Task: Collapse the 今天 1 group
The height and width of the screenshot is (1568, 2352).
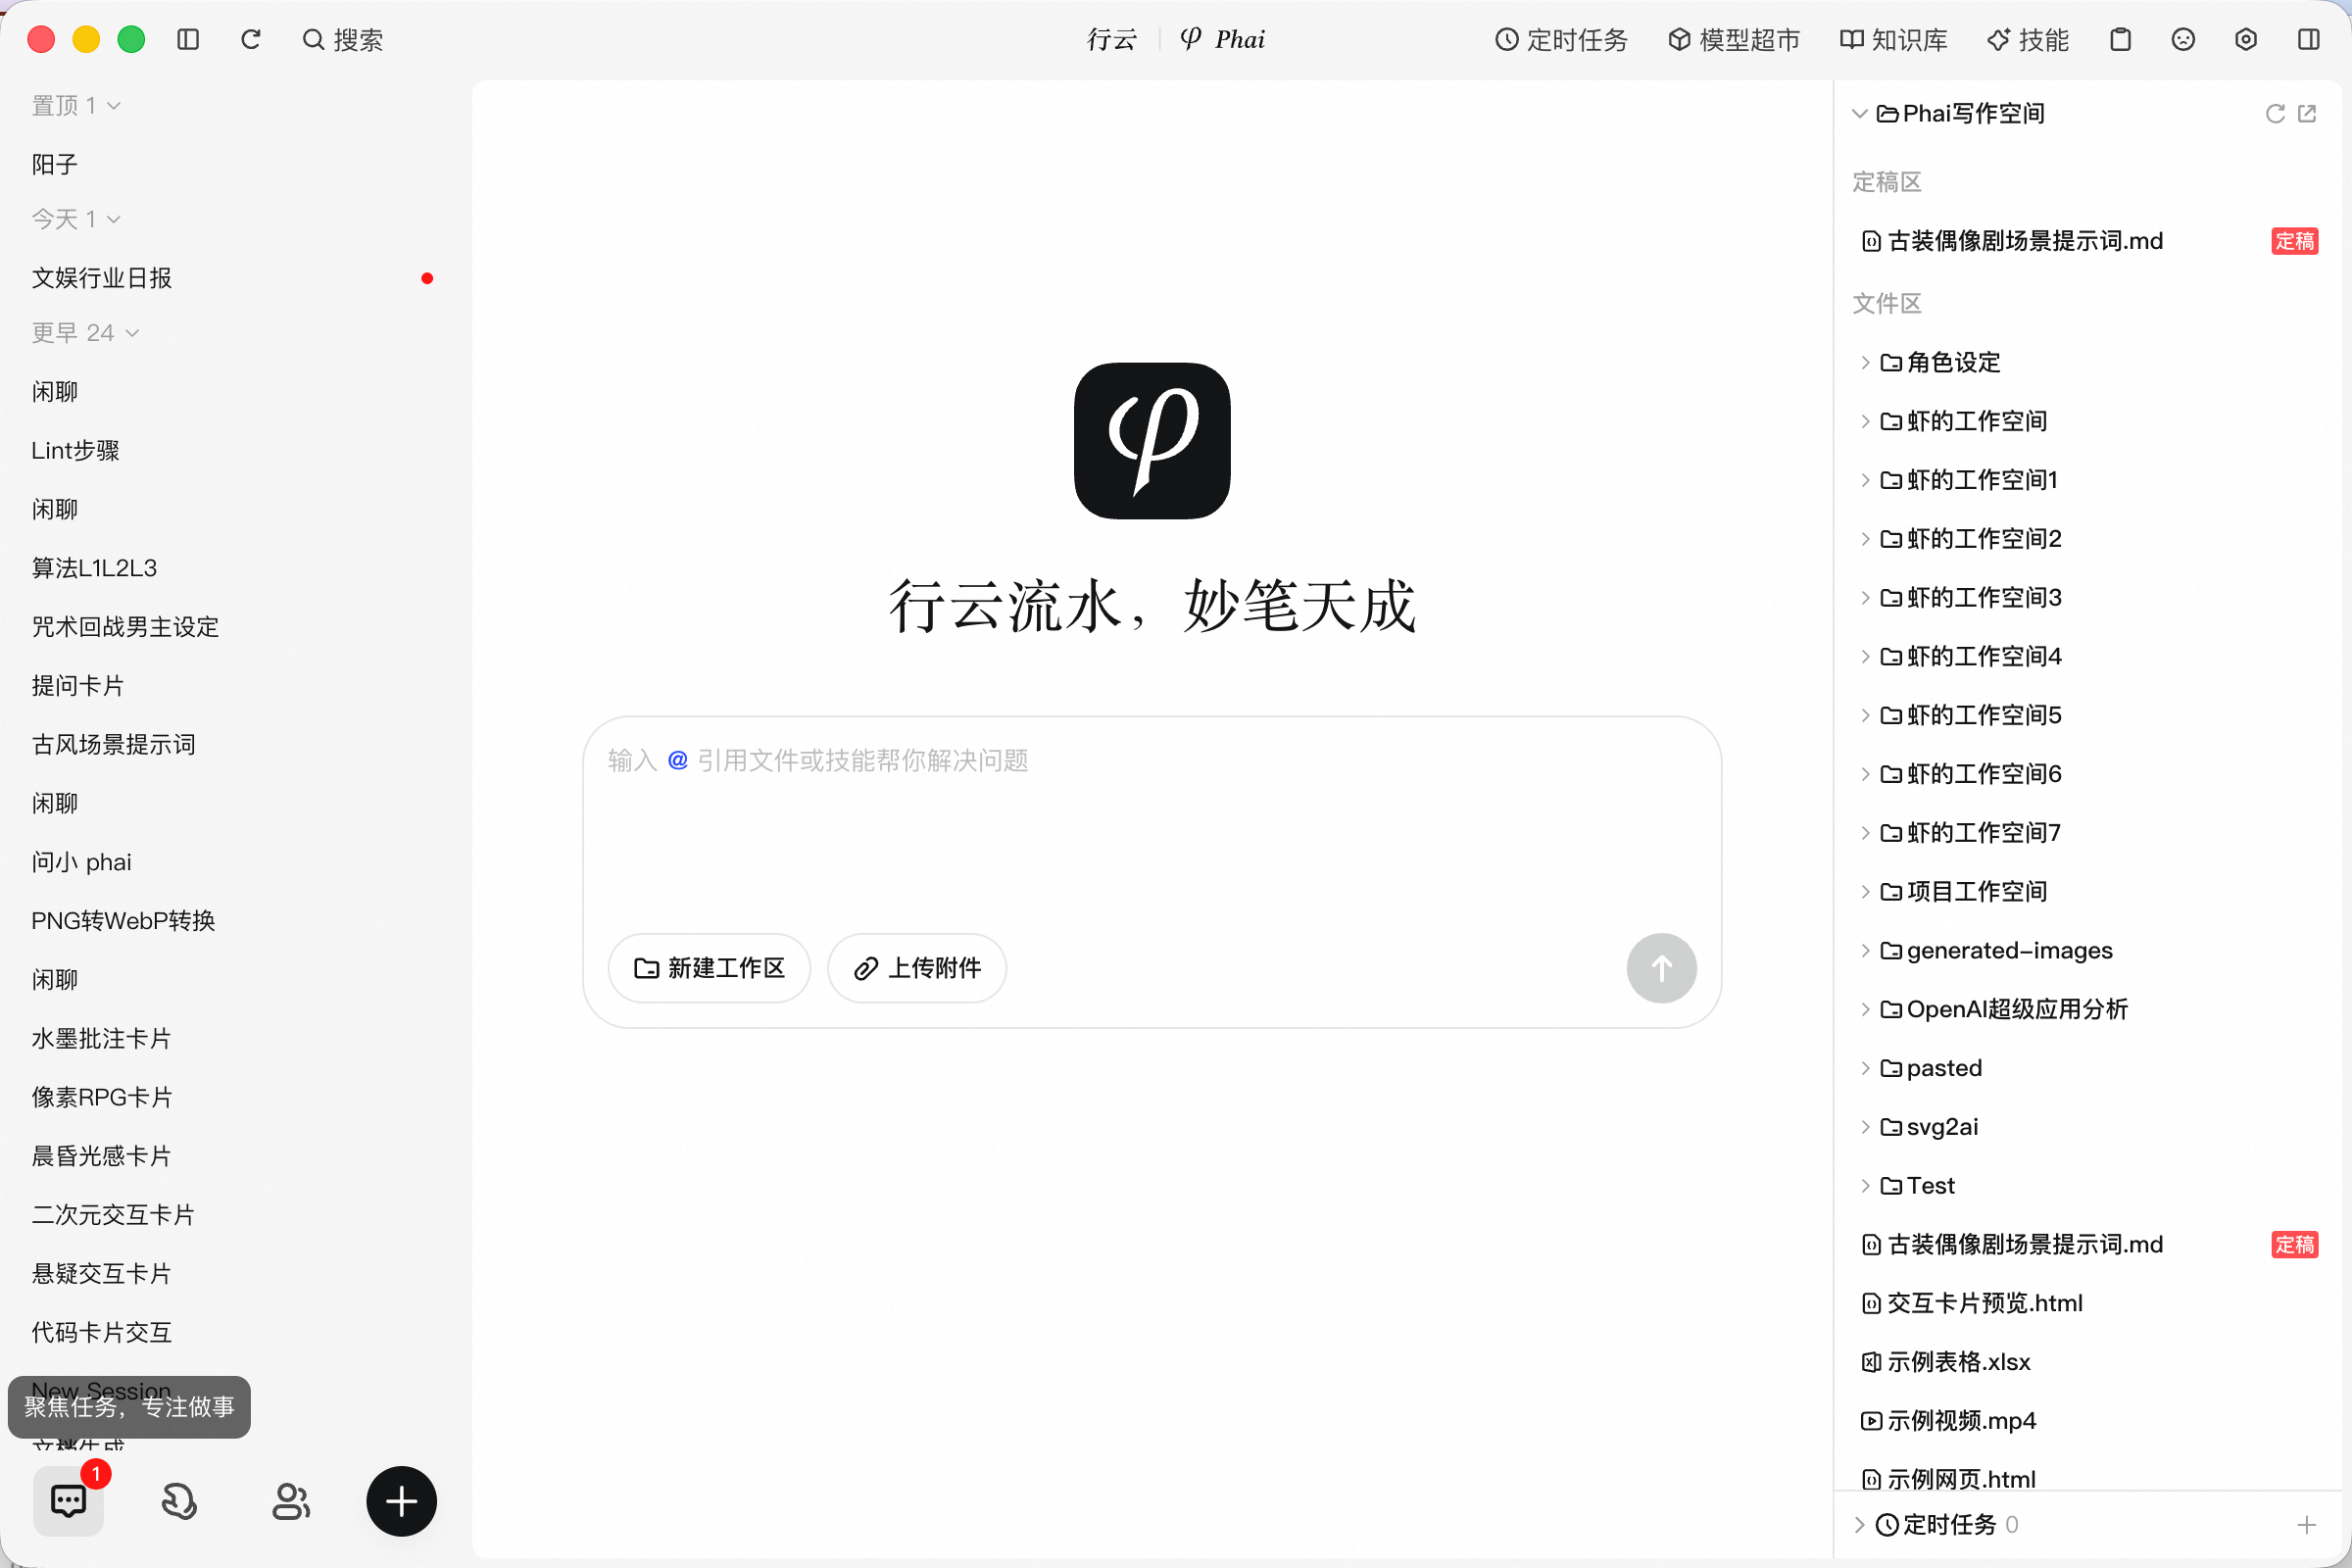Action: 76,219
